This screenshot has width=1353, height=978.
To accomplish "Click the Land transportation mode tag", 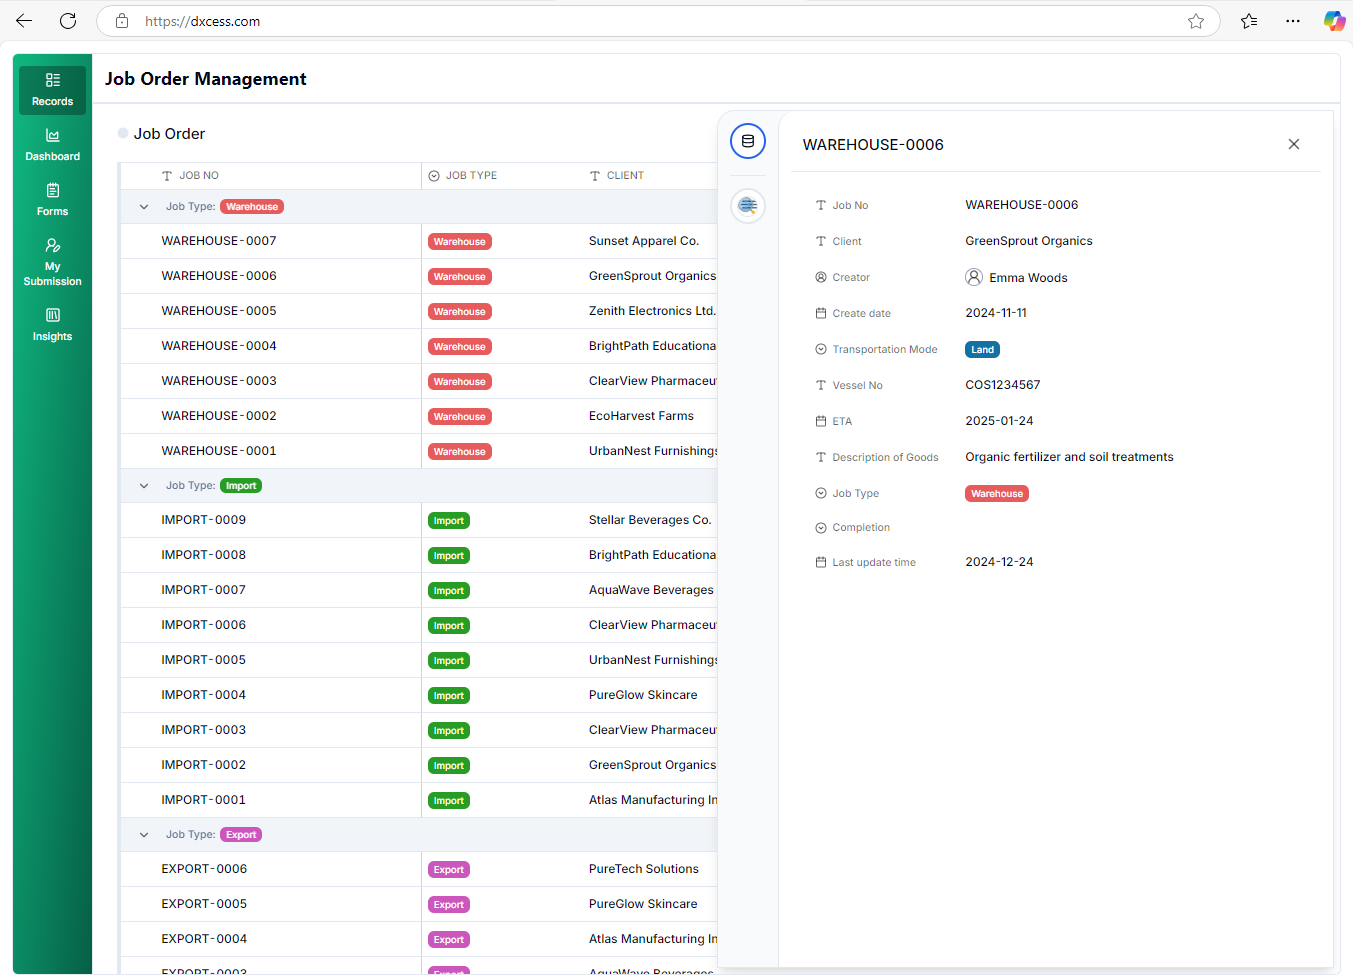I will coord(982,350).
